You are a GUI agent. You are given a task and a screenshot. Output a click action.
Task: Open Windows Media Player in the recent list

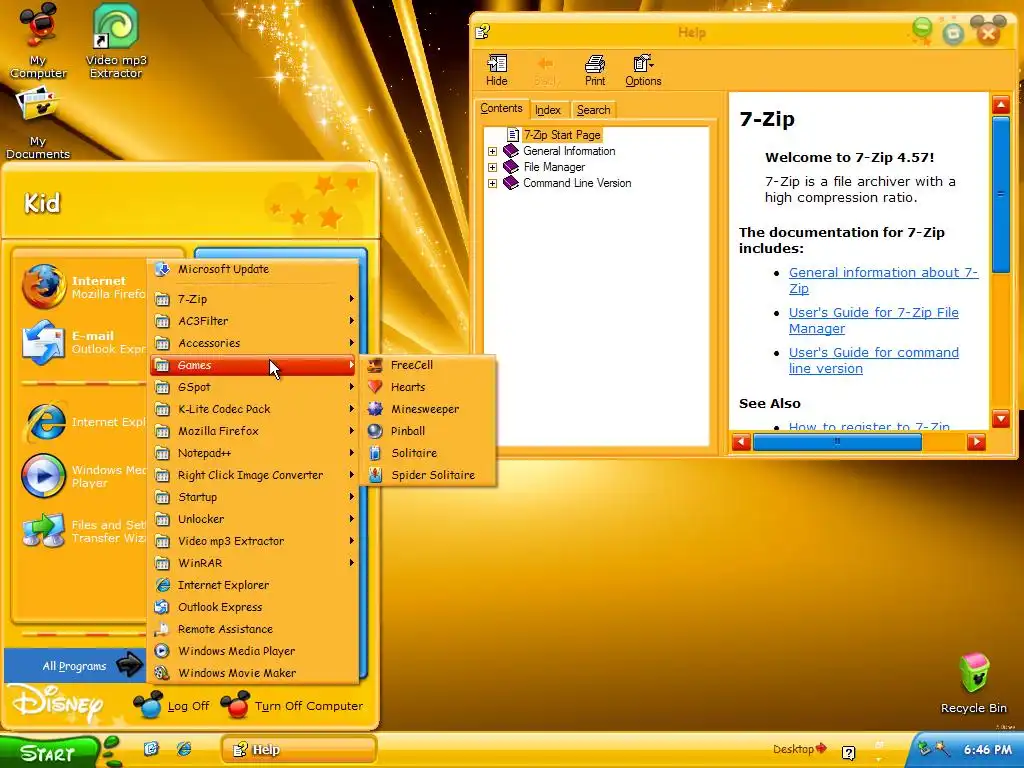(x=82, y=476)
